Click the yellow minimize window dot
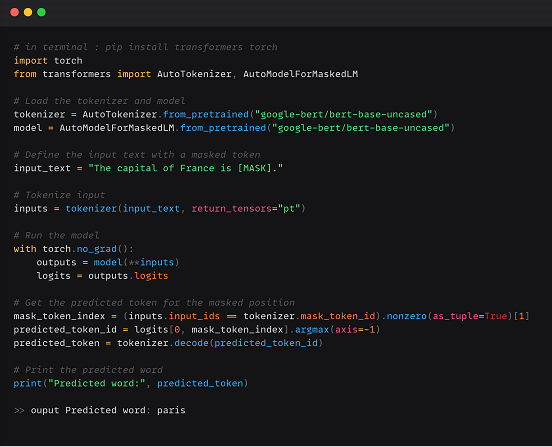Viewport: 552px width, 447px height. [x=28, y=12]
